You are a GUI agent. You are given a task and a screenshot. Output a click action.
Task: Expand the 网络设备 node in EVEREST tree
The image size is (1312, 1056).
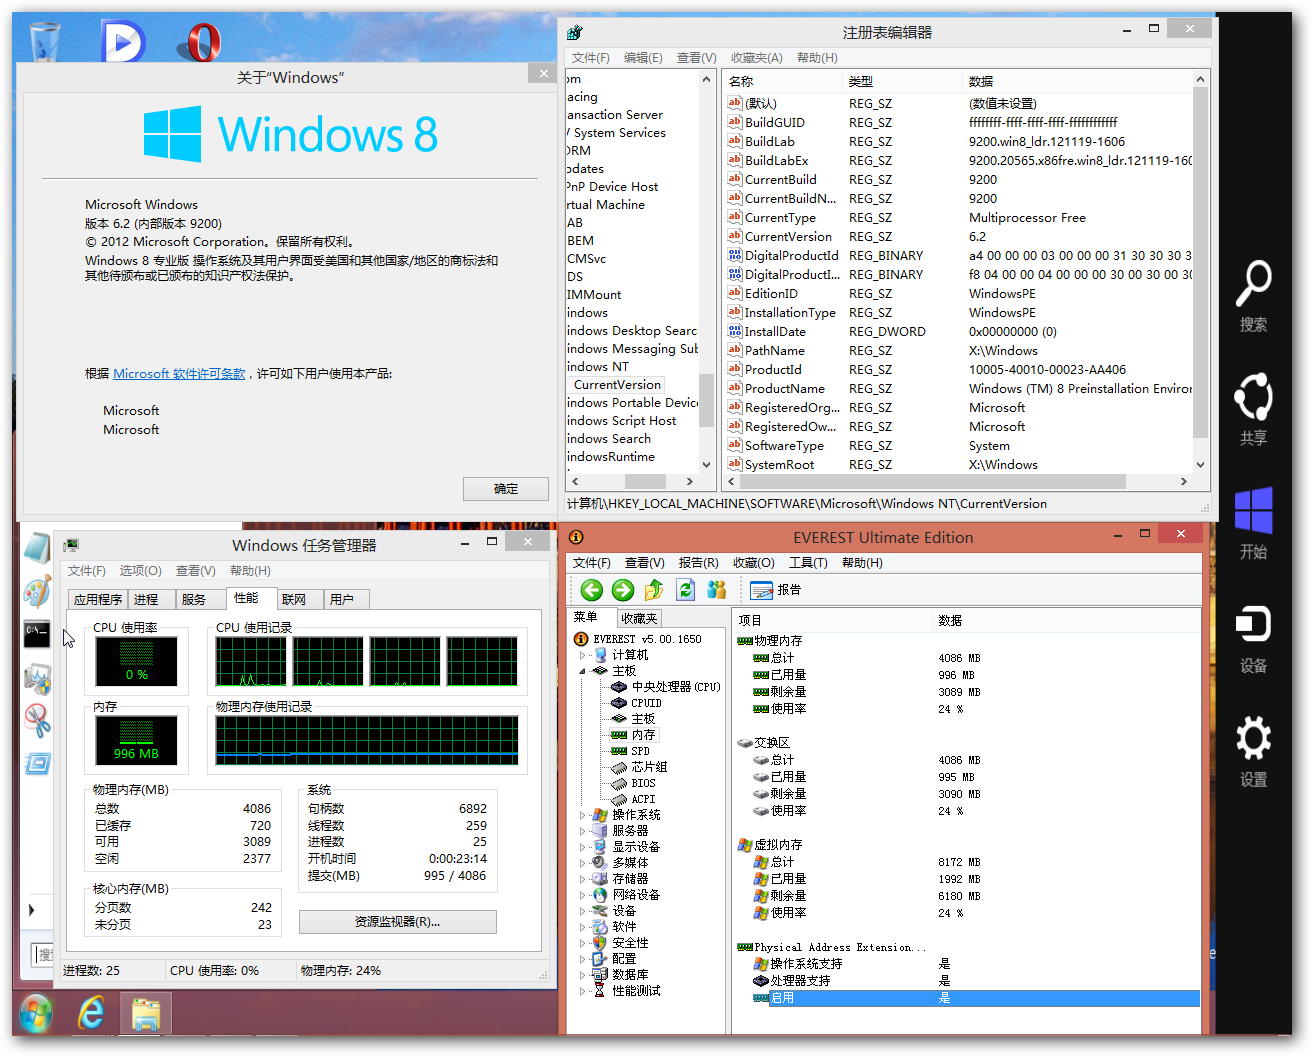[x=582, y=895]
